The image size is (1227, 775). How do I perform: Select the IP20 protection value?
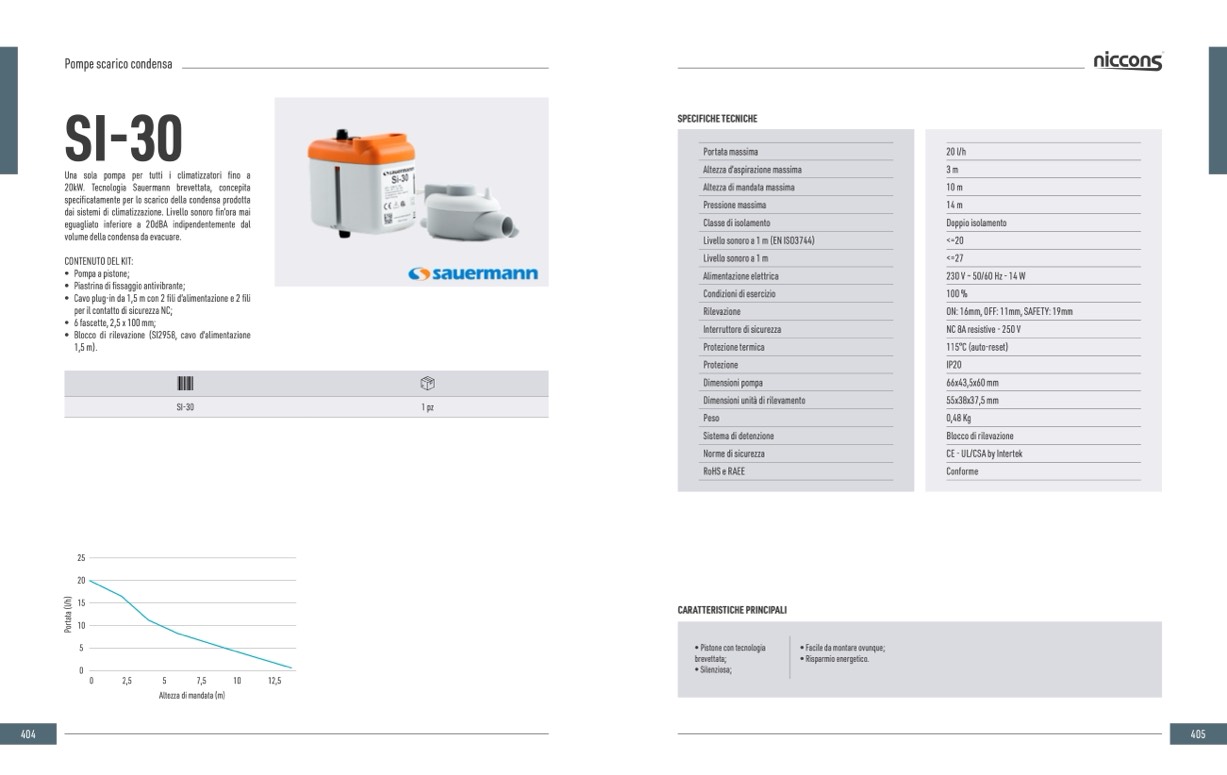[x=954, y=366]
